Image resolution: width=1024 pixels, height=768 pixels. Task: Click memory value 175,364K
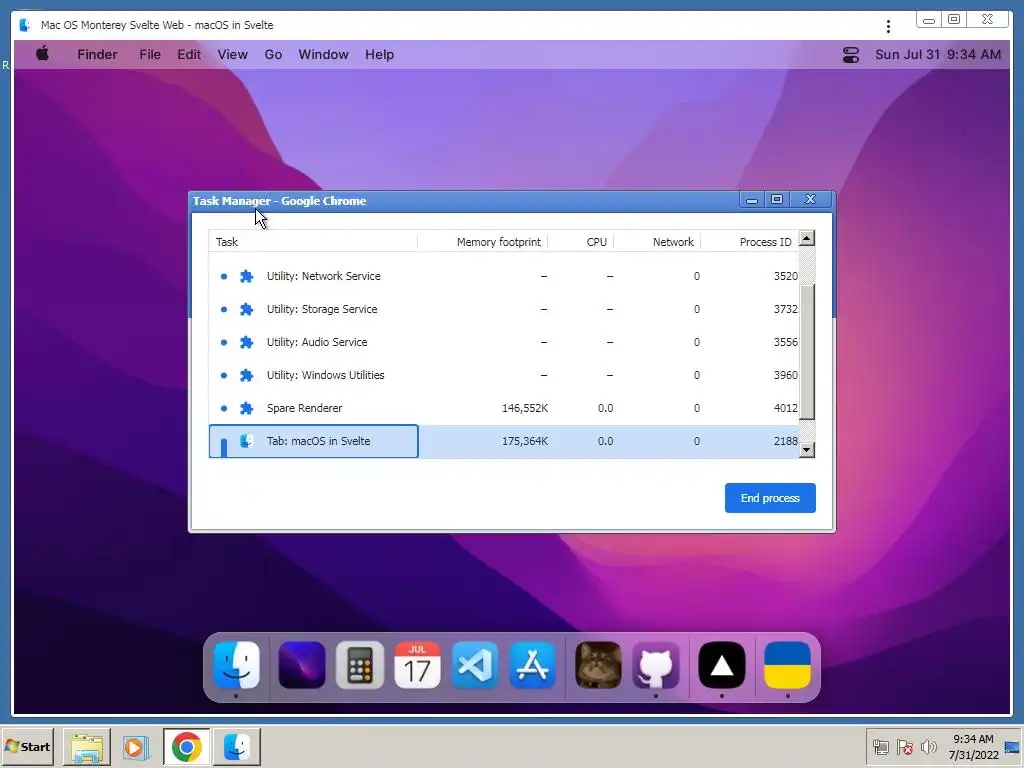click(524, 441)
